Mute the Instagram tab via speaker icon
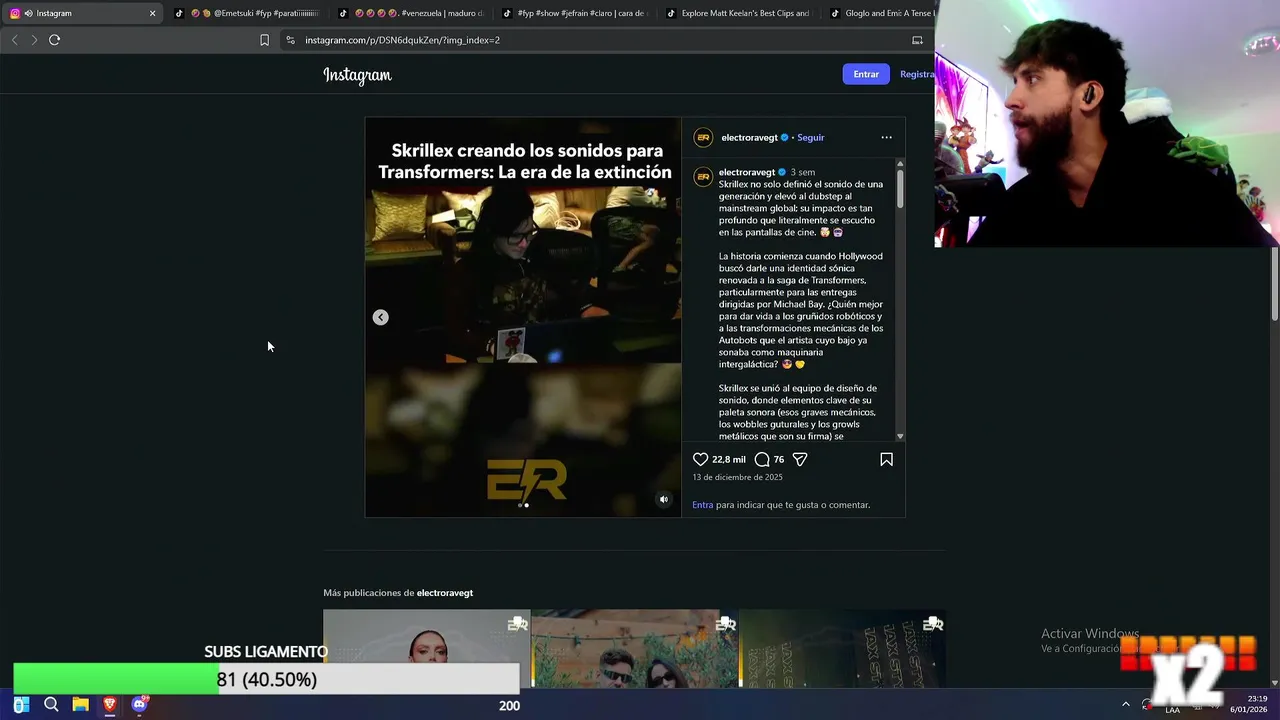Viewport: 1280px width, 720px height. (28, 13)
